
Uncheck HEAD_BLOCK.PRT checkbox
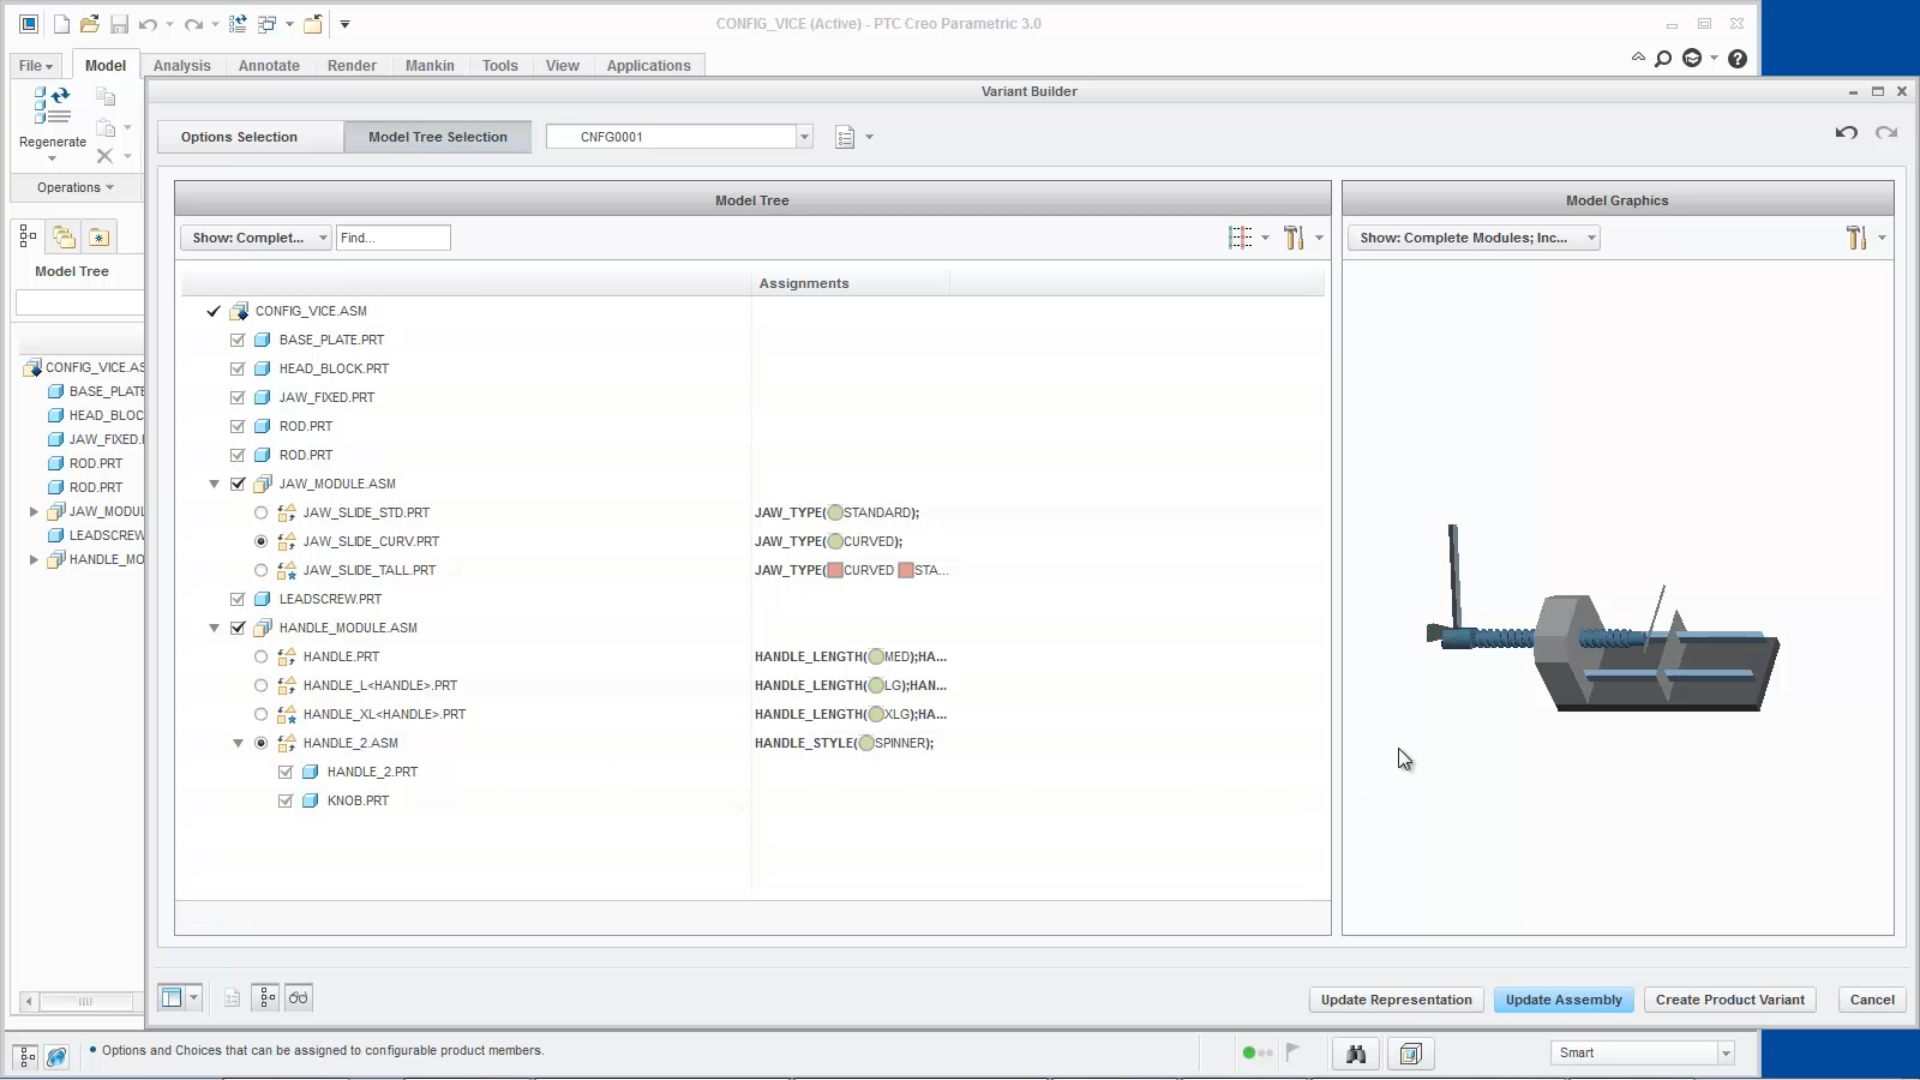click(237, 369)
